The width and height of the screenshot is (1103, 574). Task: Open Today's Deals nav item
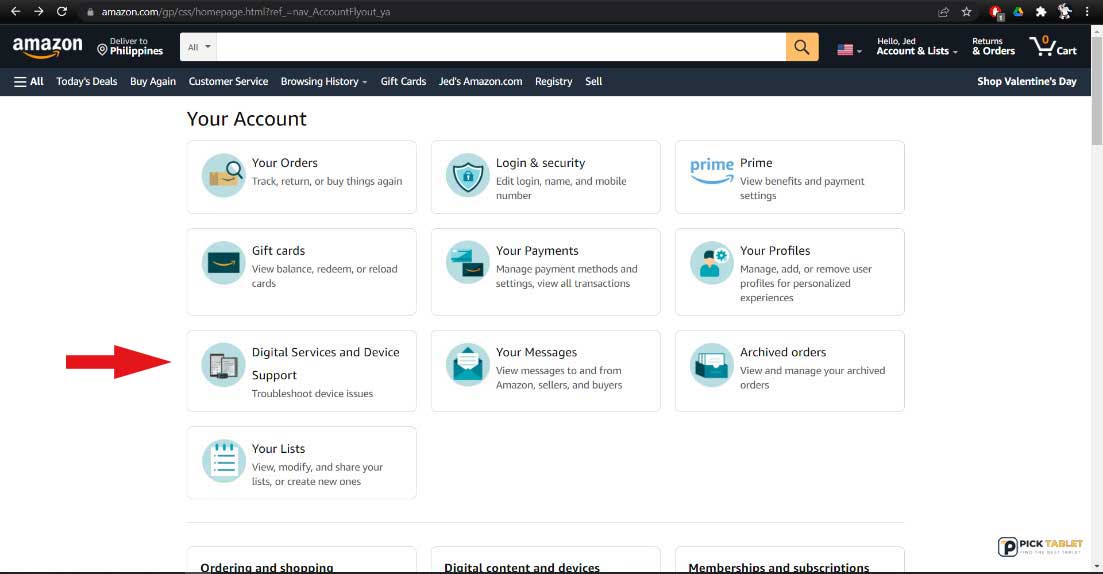[x=87, y=82]
